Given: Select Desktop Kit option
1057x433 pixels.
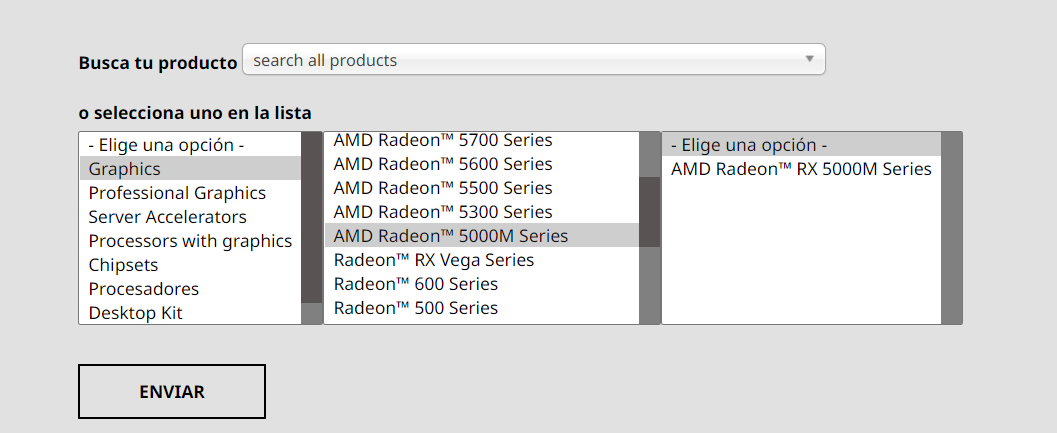Looking at the screenshot, I should coord(135,313).
